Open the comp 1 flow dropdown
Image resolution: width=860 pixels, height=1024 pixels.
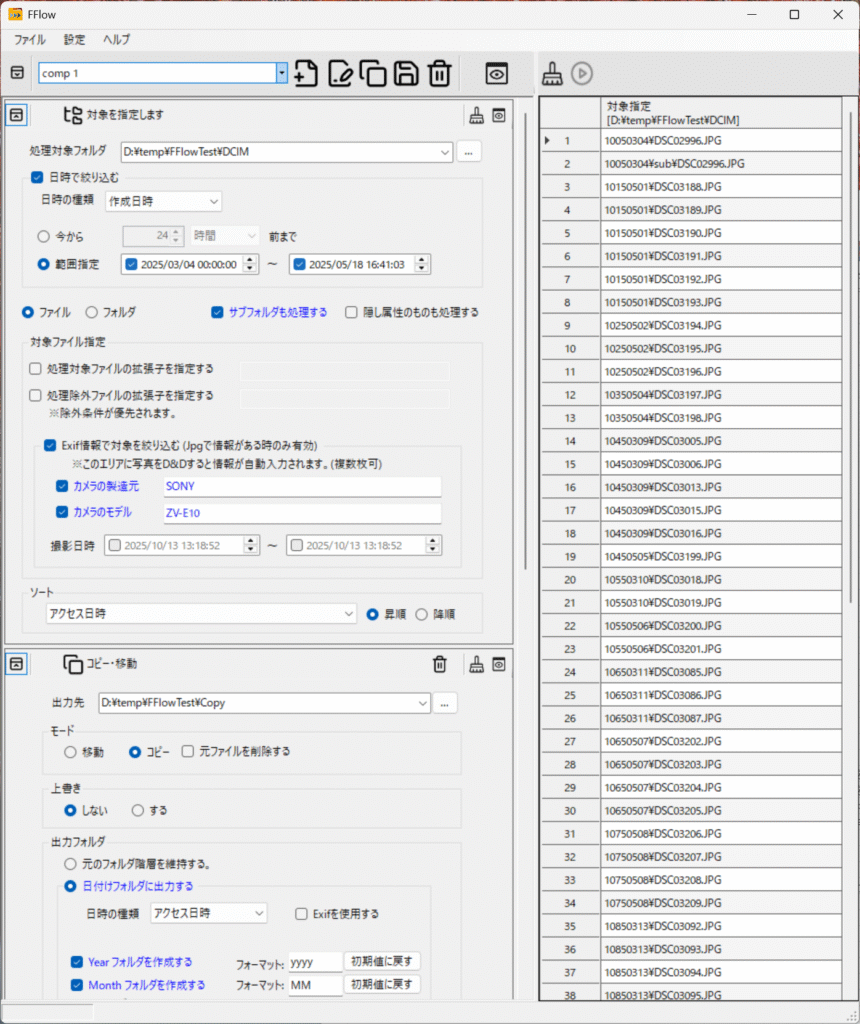(x=282, y=73)
